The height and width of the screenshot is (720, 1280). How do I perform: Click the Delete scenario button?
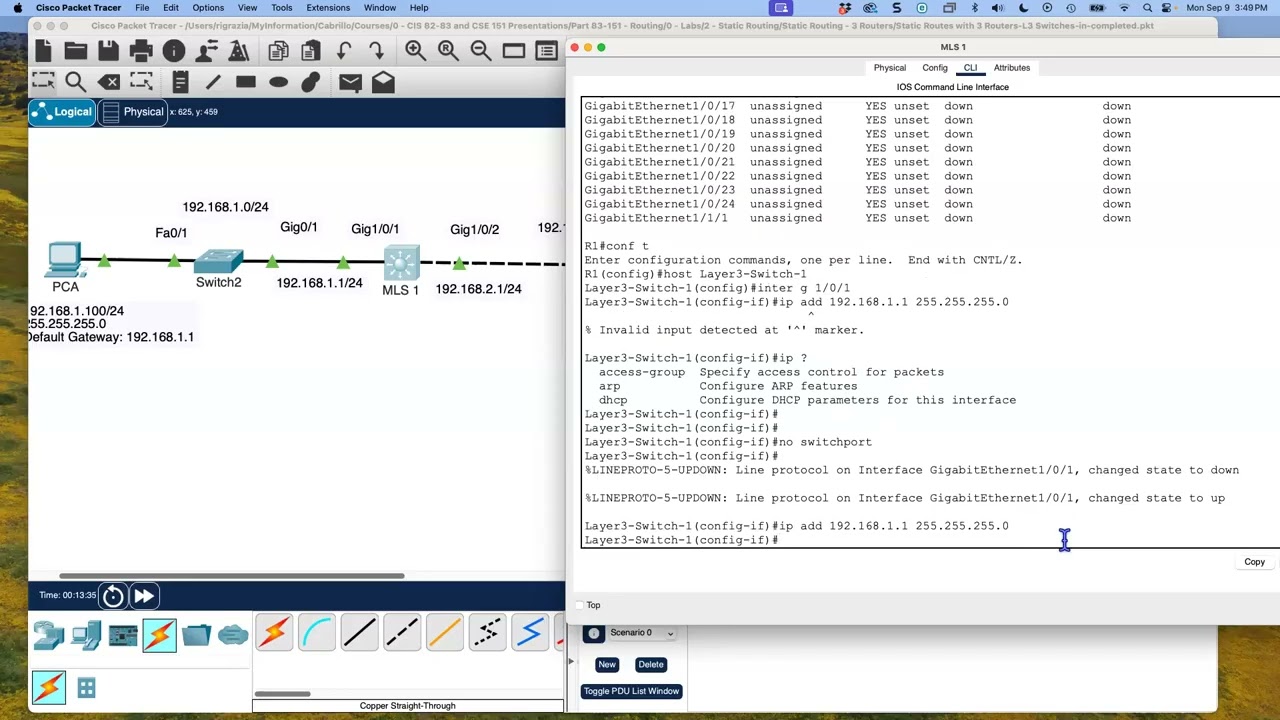(x=651, y=665)
